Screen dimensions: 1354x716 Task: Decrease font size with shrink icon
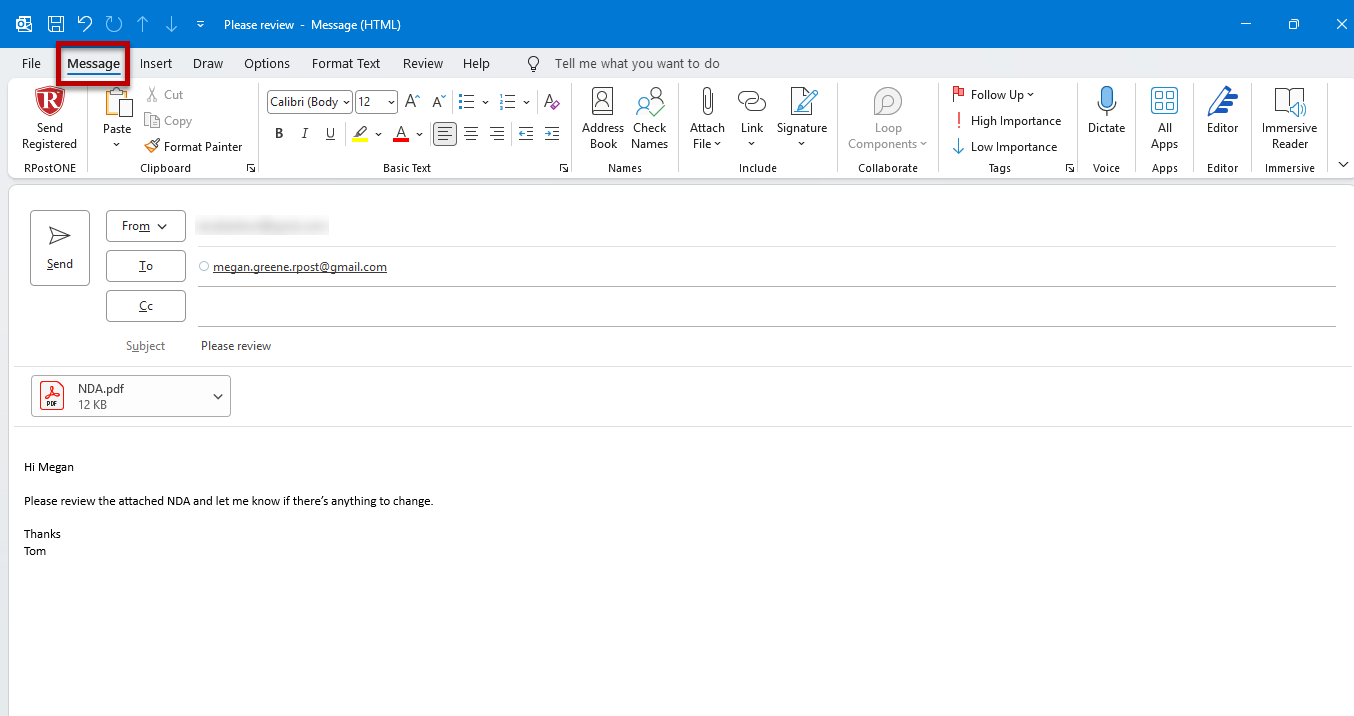(x=438, y=102)
